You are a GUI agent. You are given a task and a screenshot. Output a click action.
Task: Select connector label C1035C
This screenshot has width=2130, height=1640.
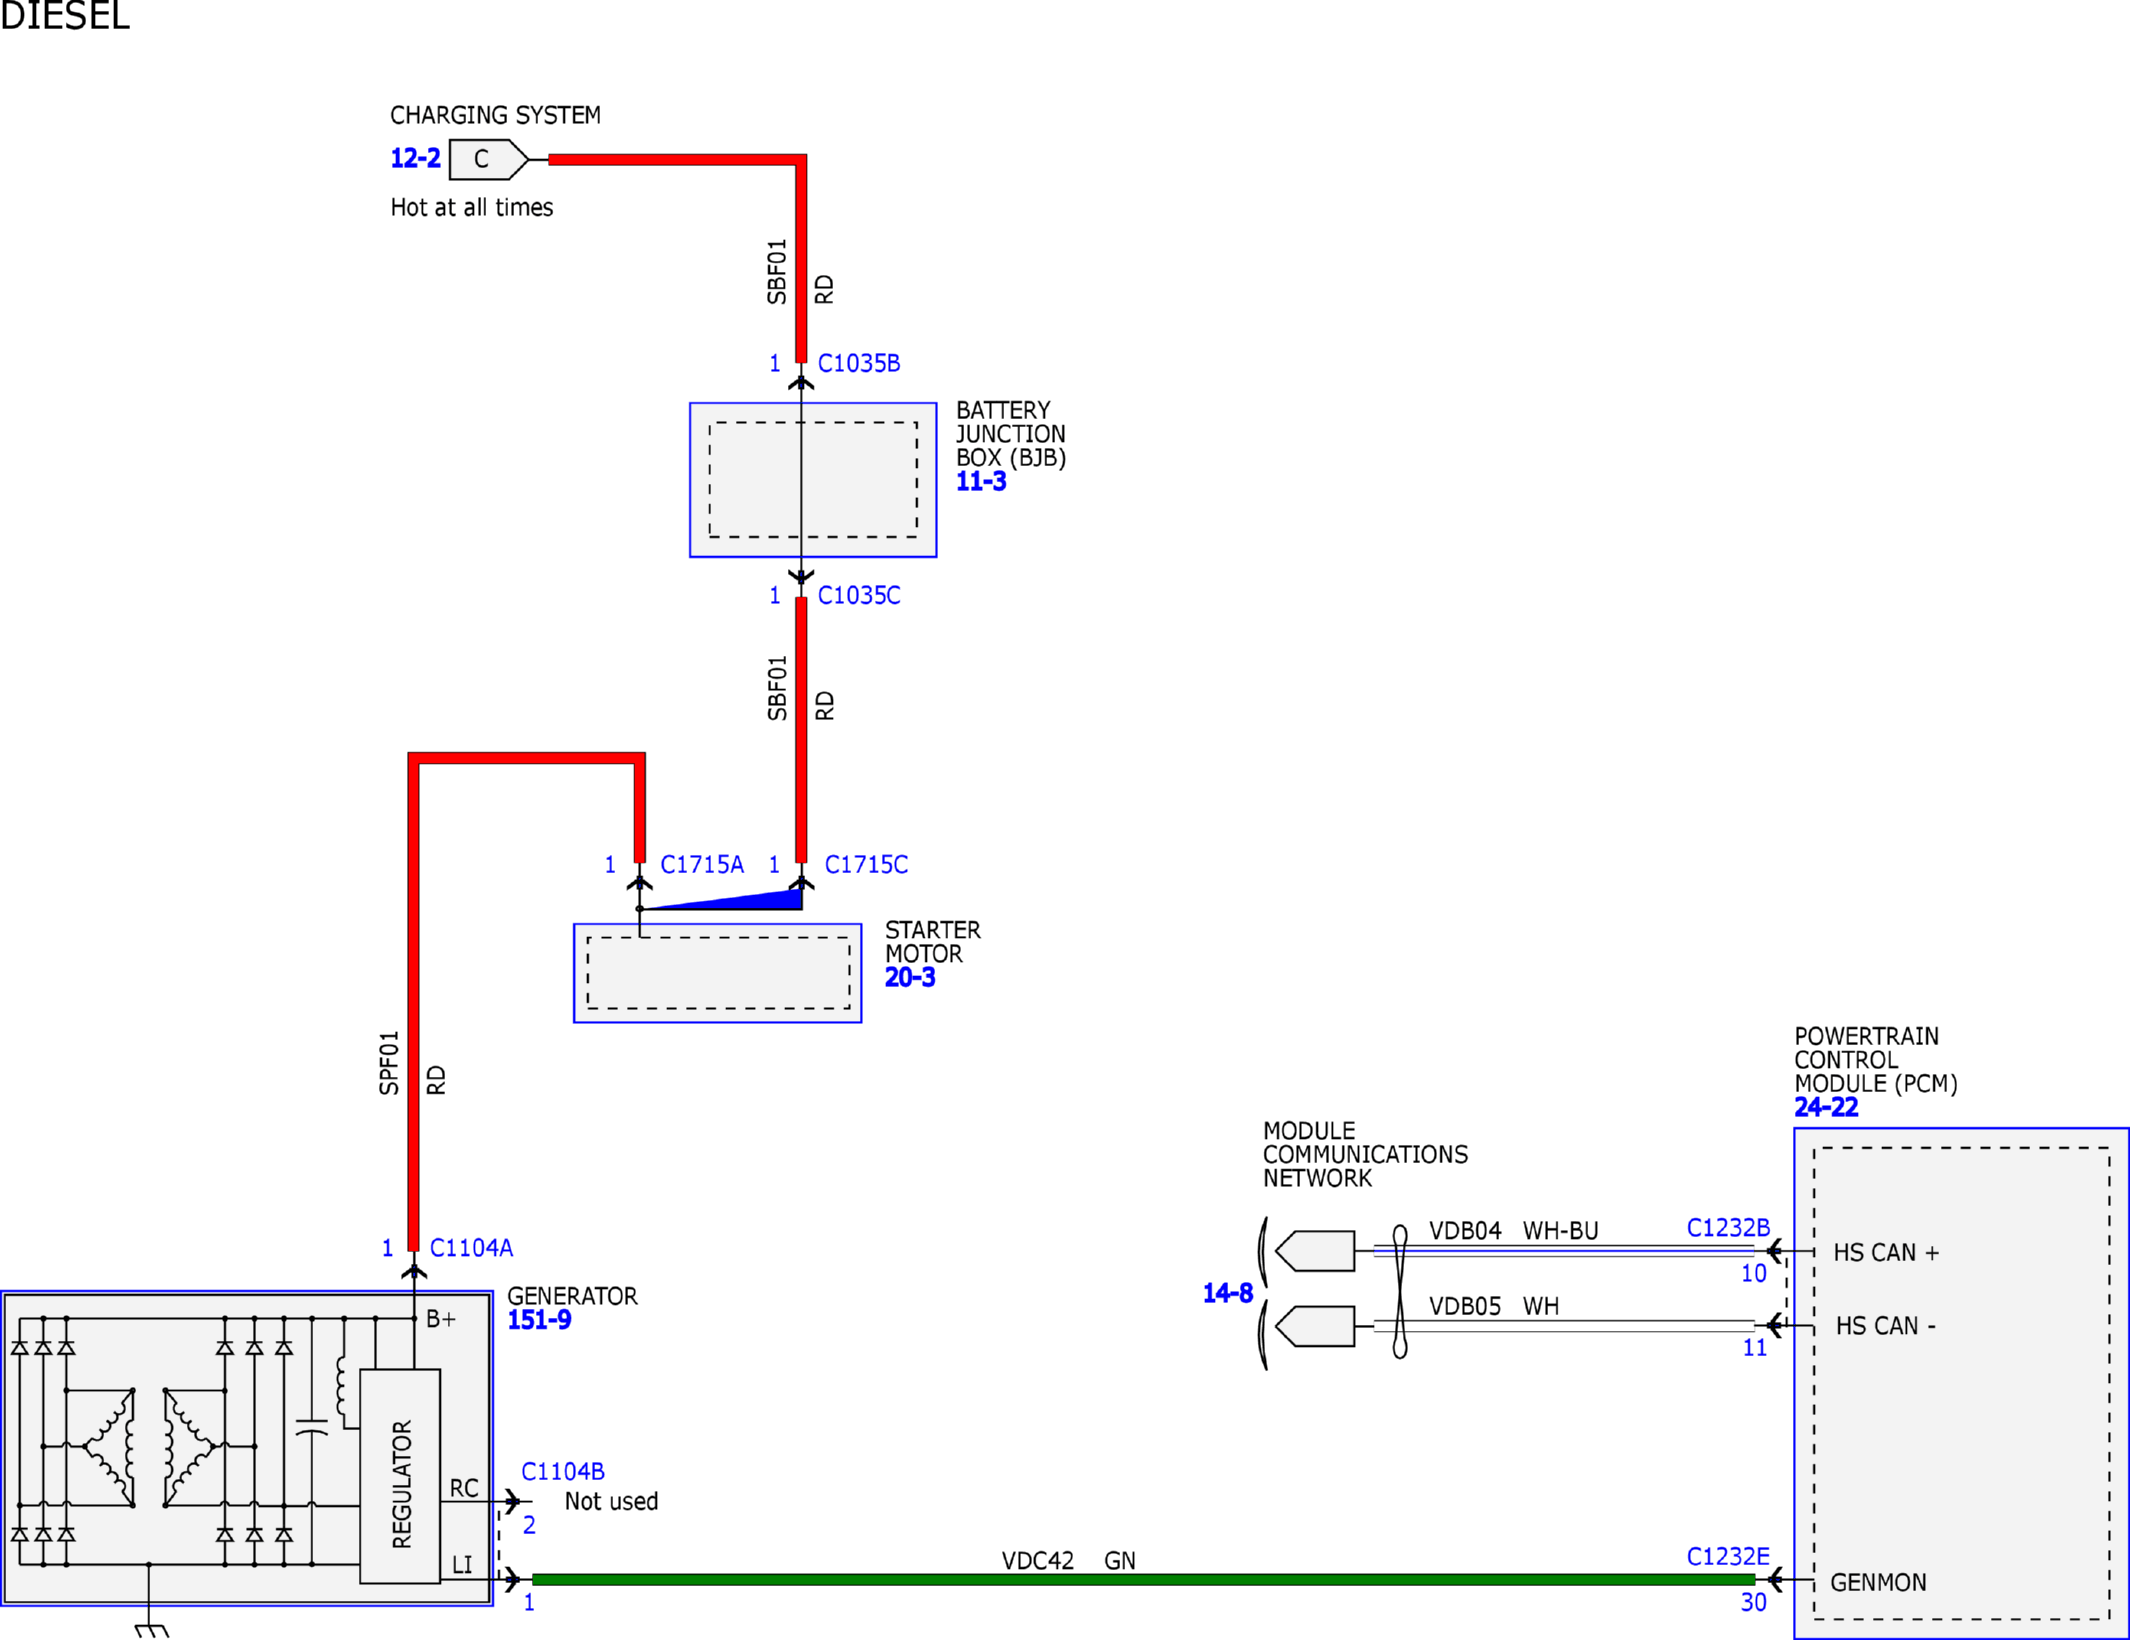pos(859,595)
